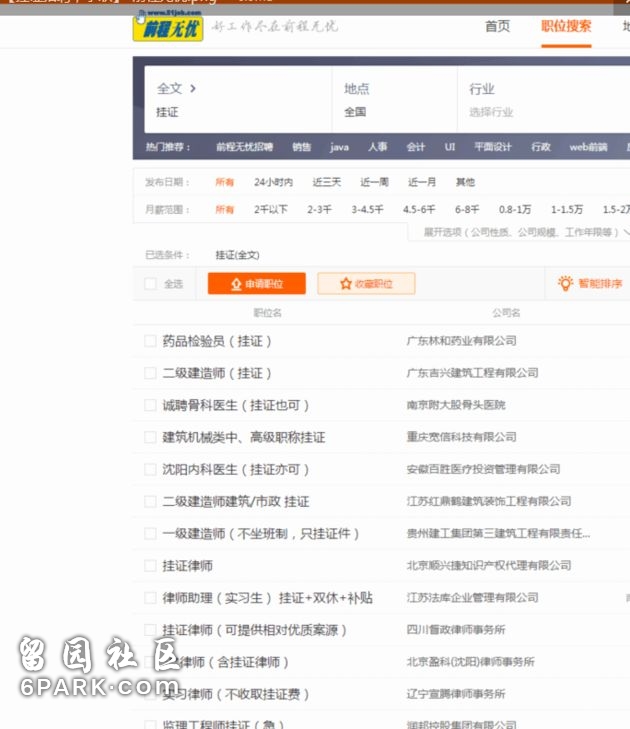Image resolution: width=630 pixels, height=729 pixels.
Task: Click the 智能排序 lightbulb icon
Action: tap(565, 283)
